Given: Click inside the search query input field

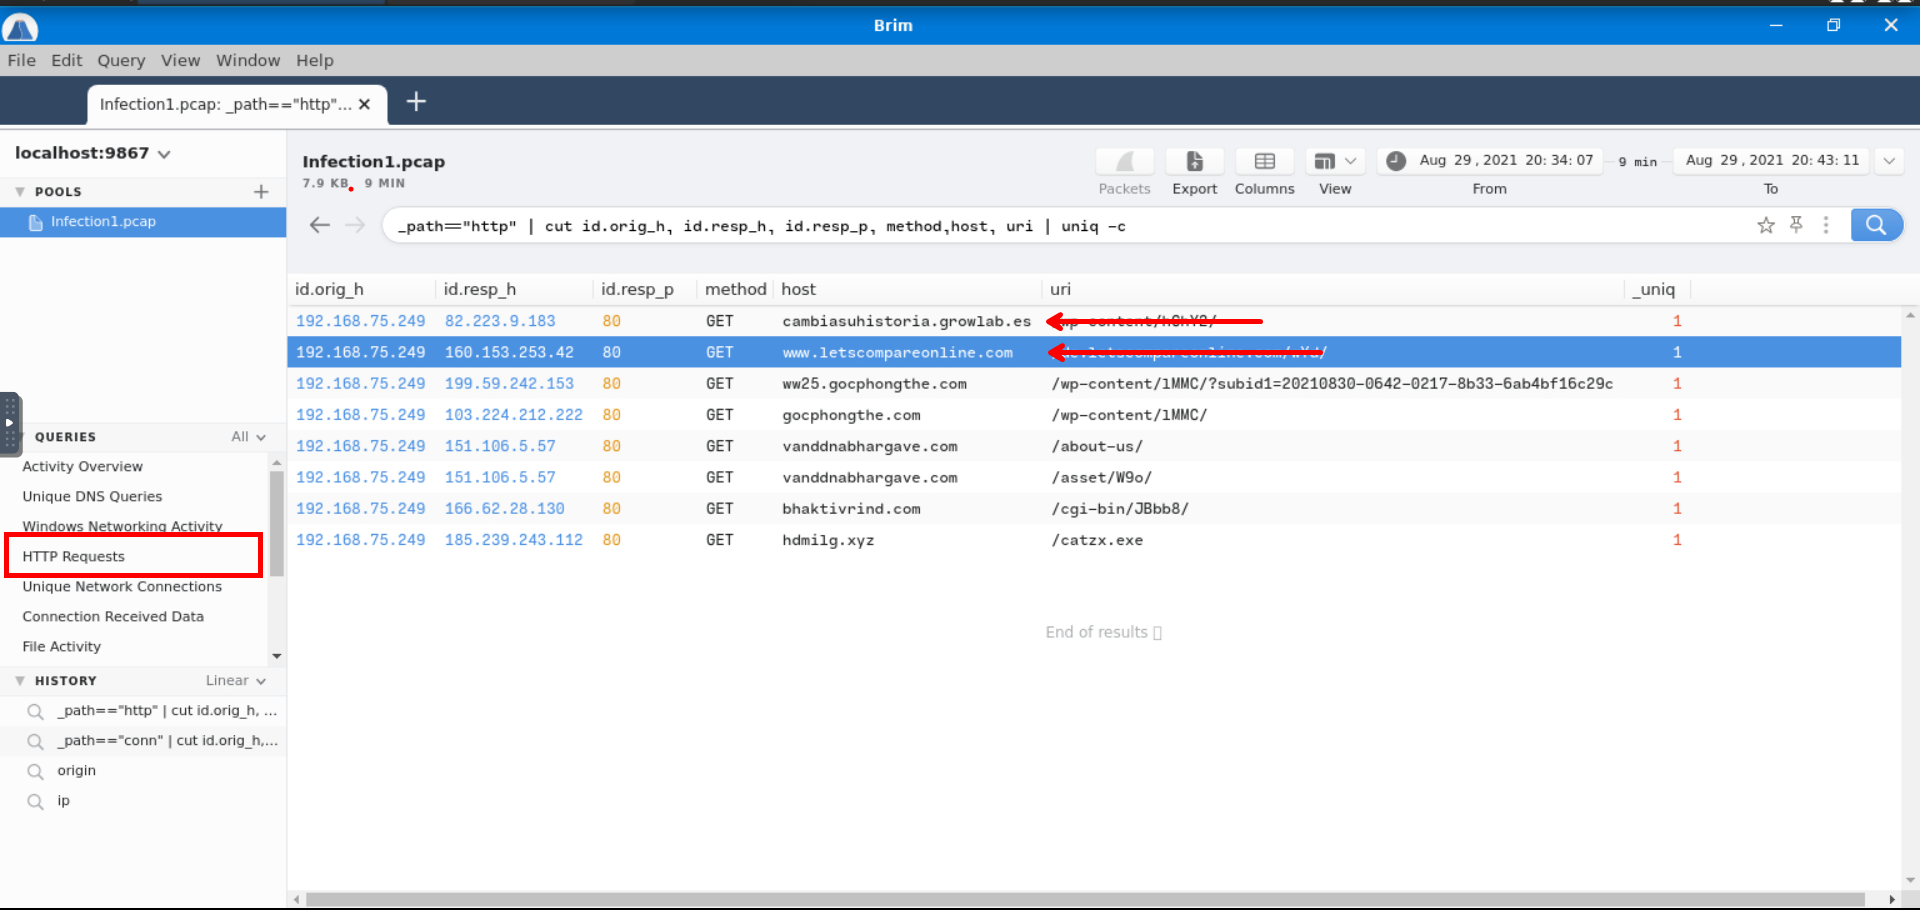Looking at the screenshot, I should pyautogui.click(x=1000, y=227).
